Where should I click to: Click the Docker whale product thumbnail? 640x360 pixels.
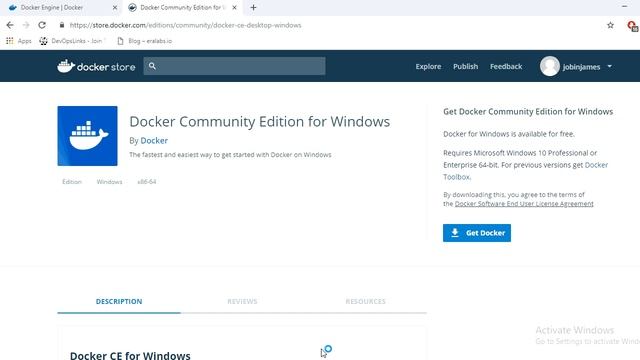87,136
